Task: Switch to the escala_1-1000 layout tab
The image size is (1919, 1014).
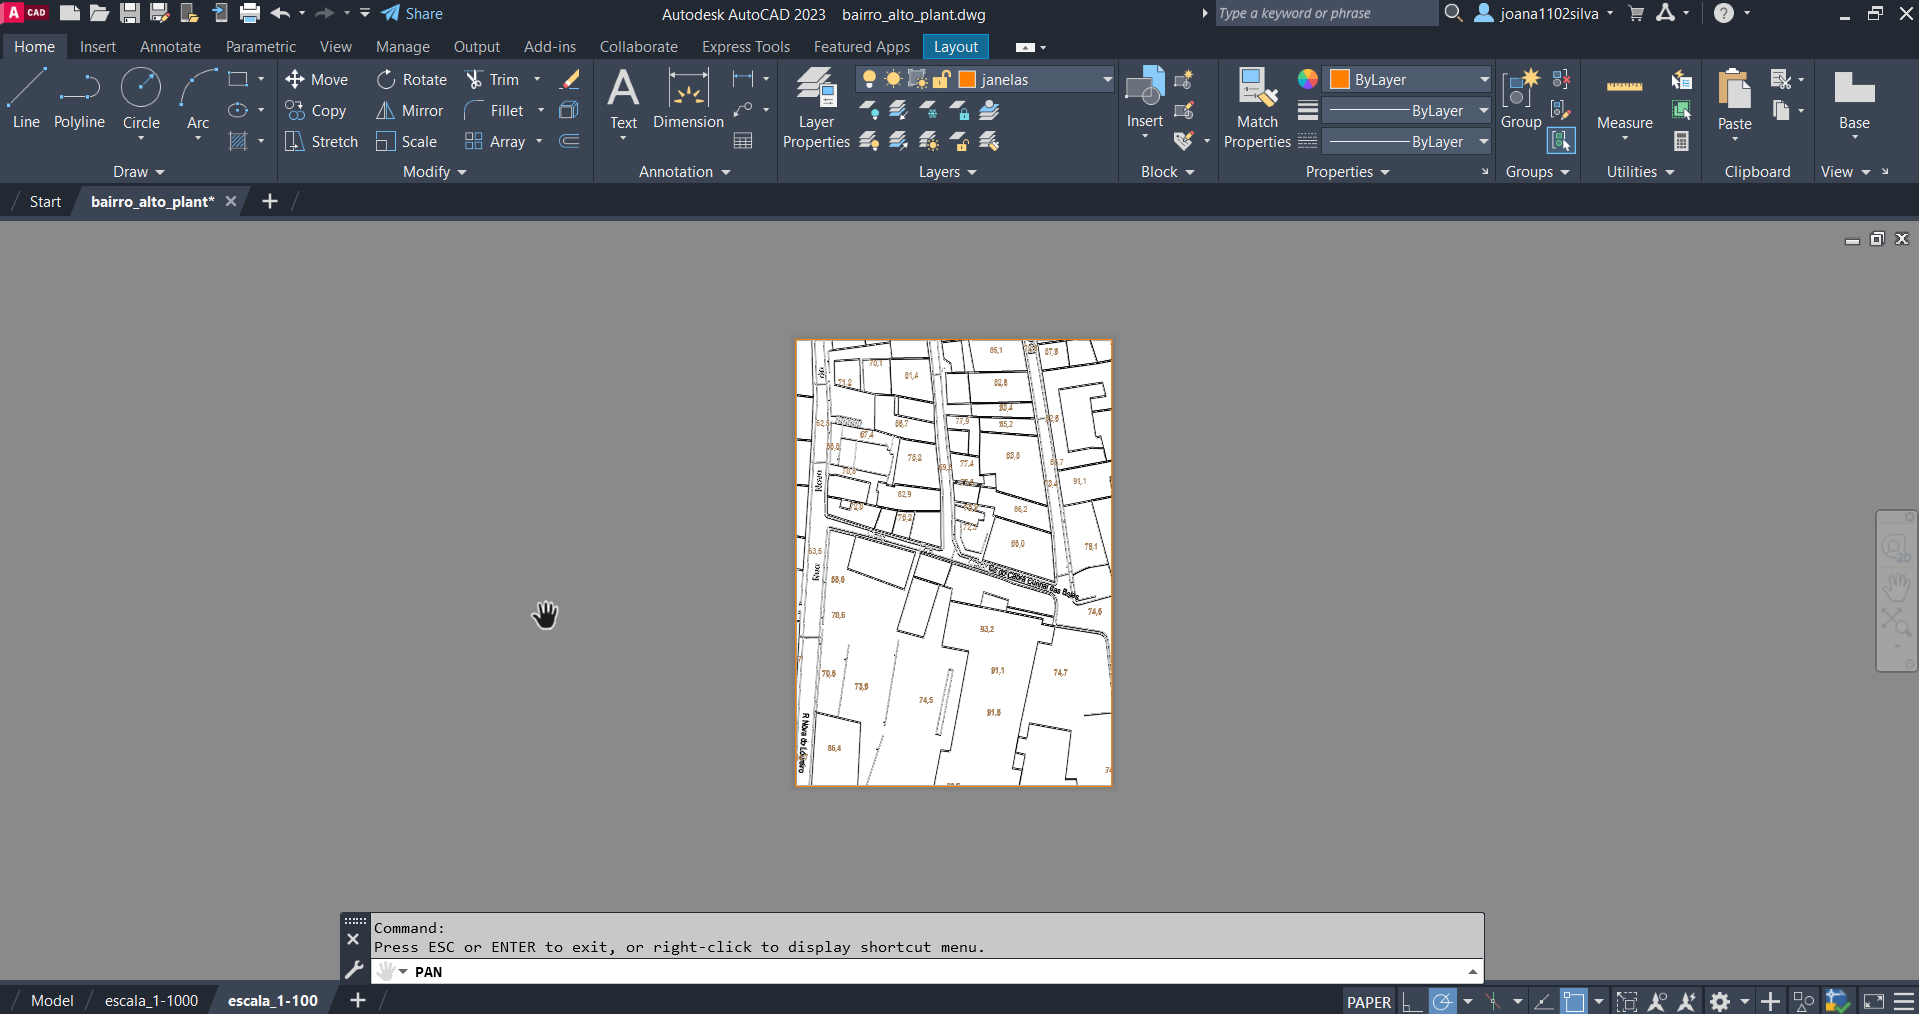Action: tap(151, 1000)
